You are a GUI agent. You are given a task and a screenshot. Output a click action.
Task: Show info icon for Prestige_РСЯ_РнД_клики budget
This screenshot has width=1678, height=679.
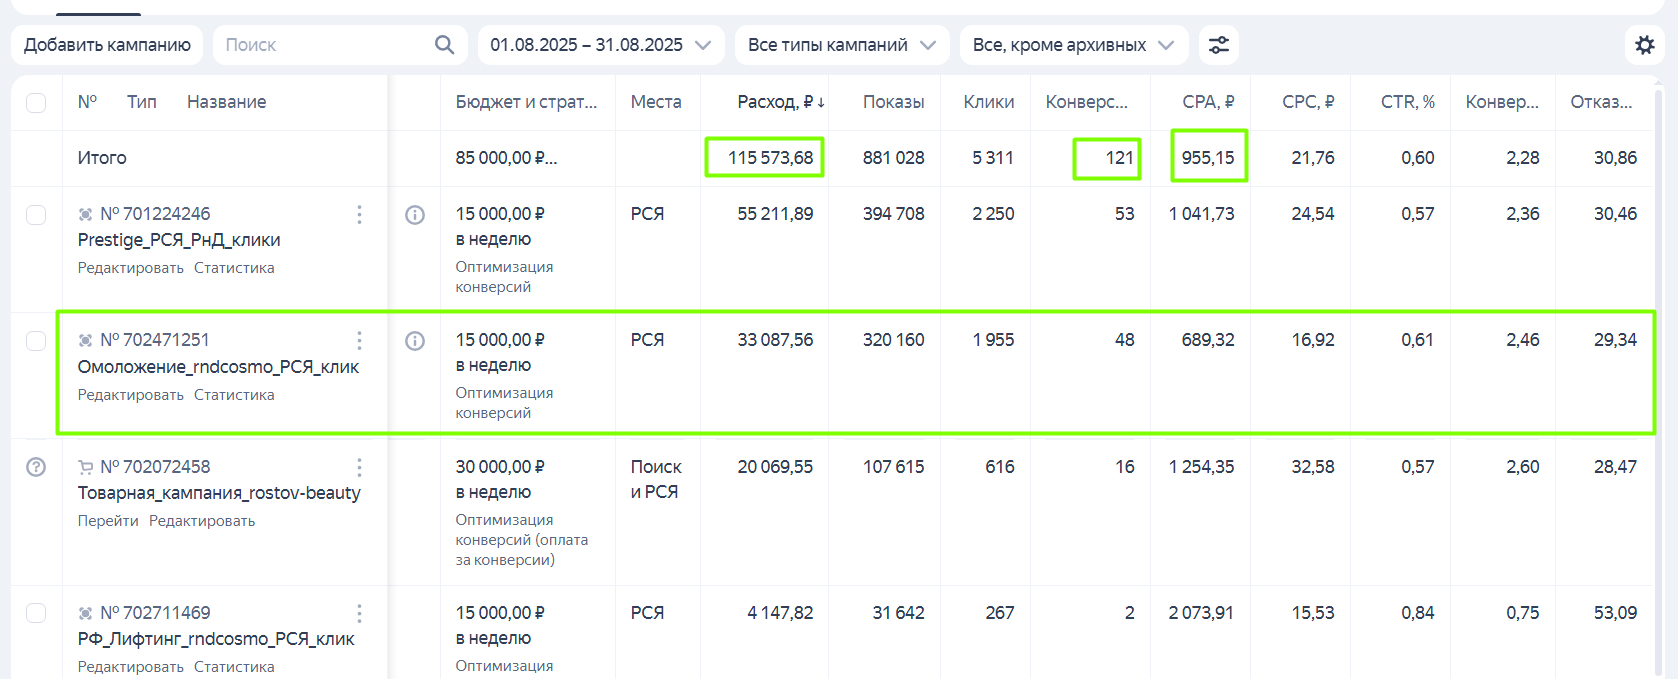click(415, 215)
